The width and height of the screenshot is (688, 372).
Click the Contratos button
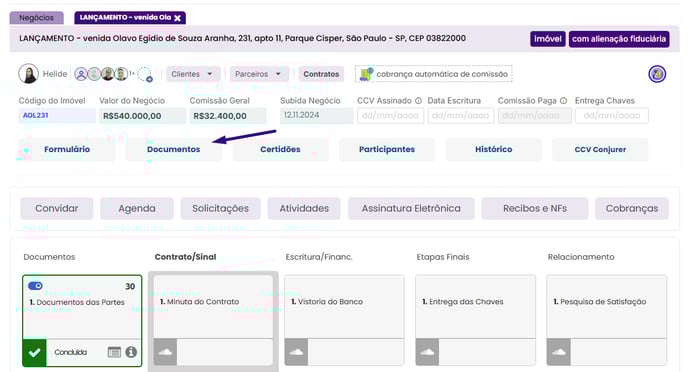click(321, 74)
